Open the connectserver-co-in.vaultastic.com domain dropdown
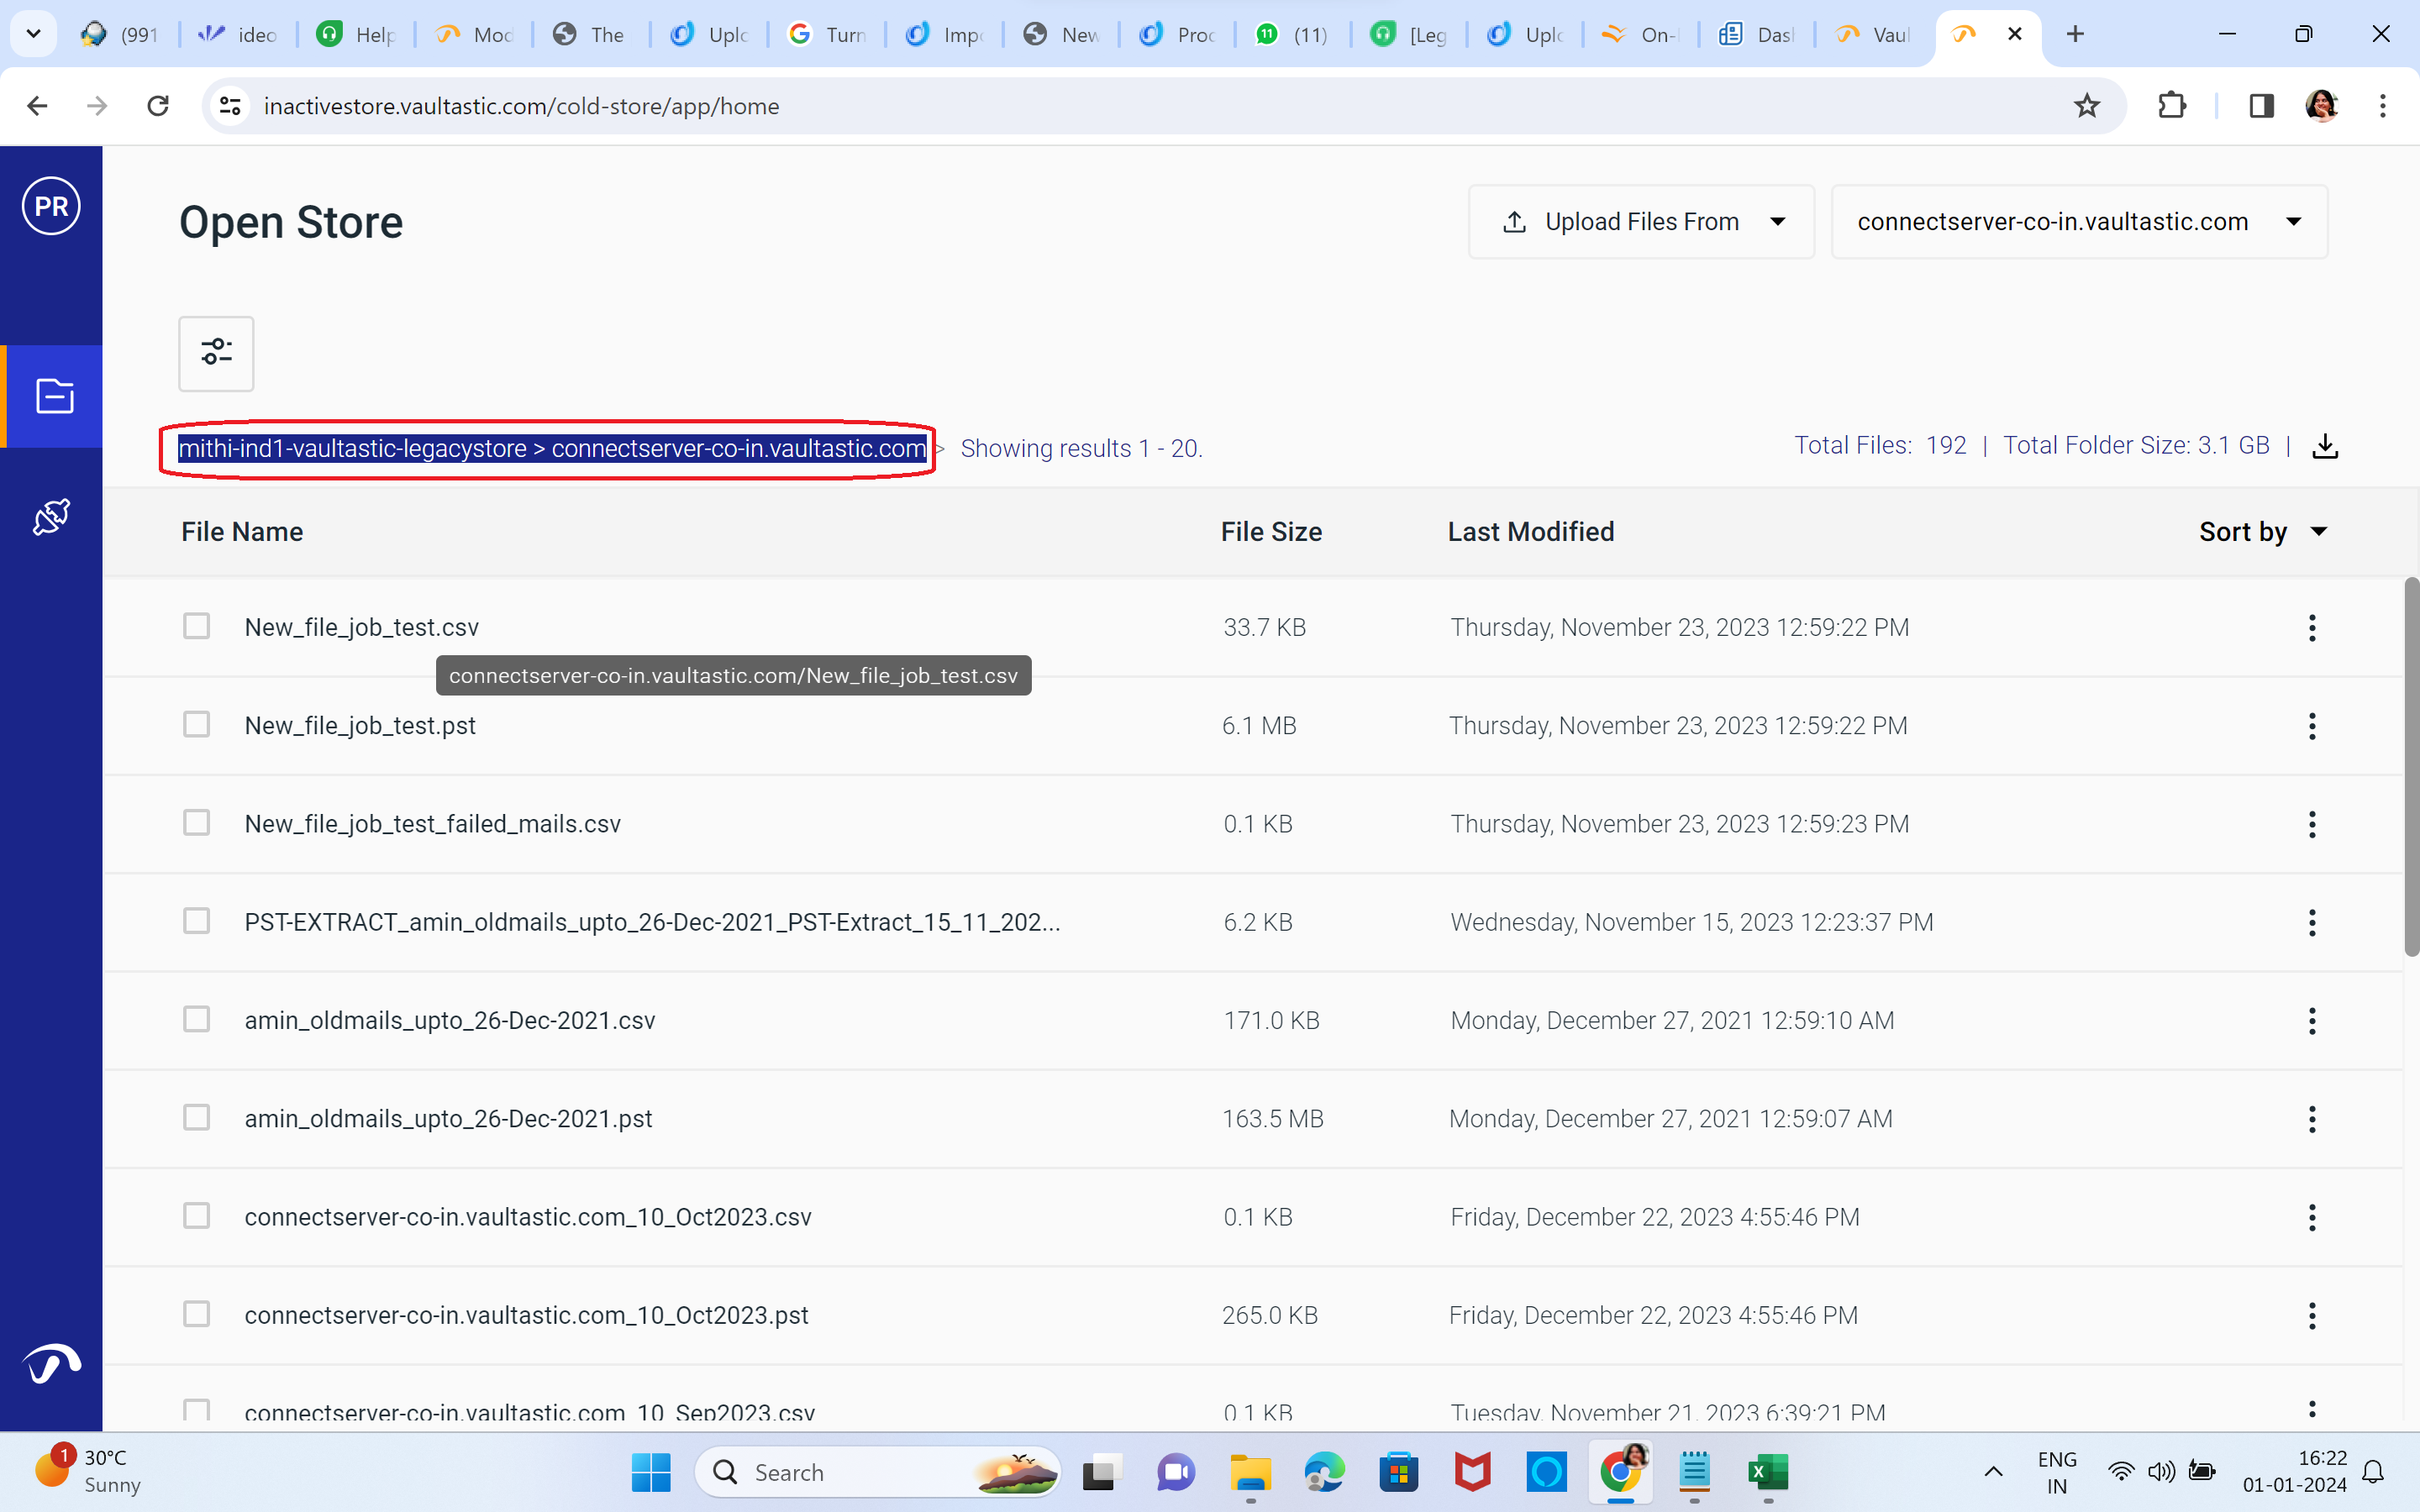2420x1512 pixels. click(2078, 222)
